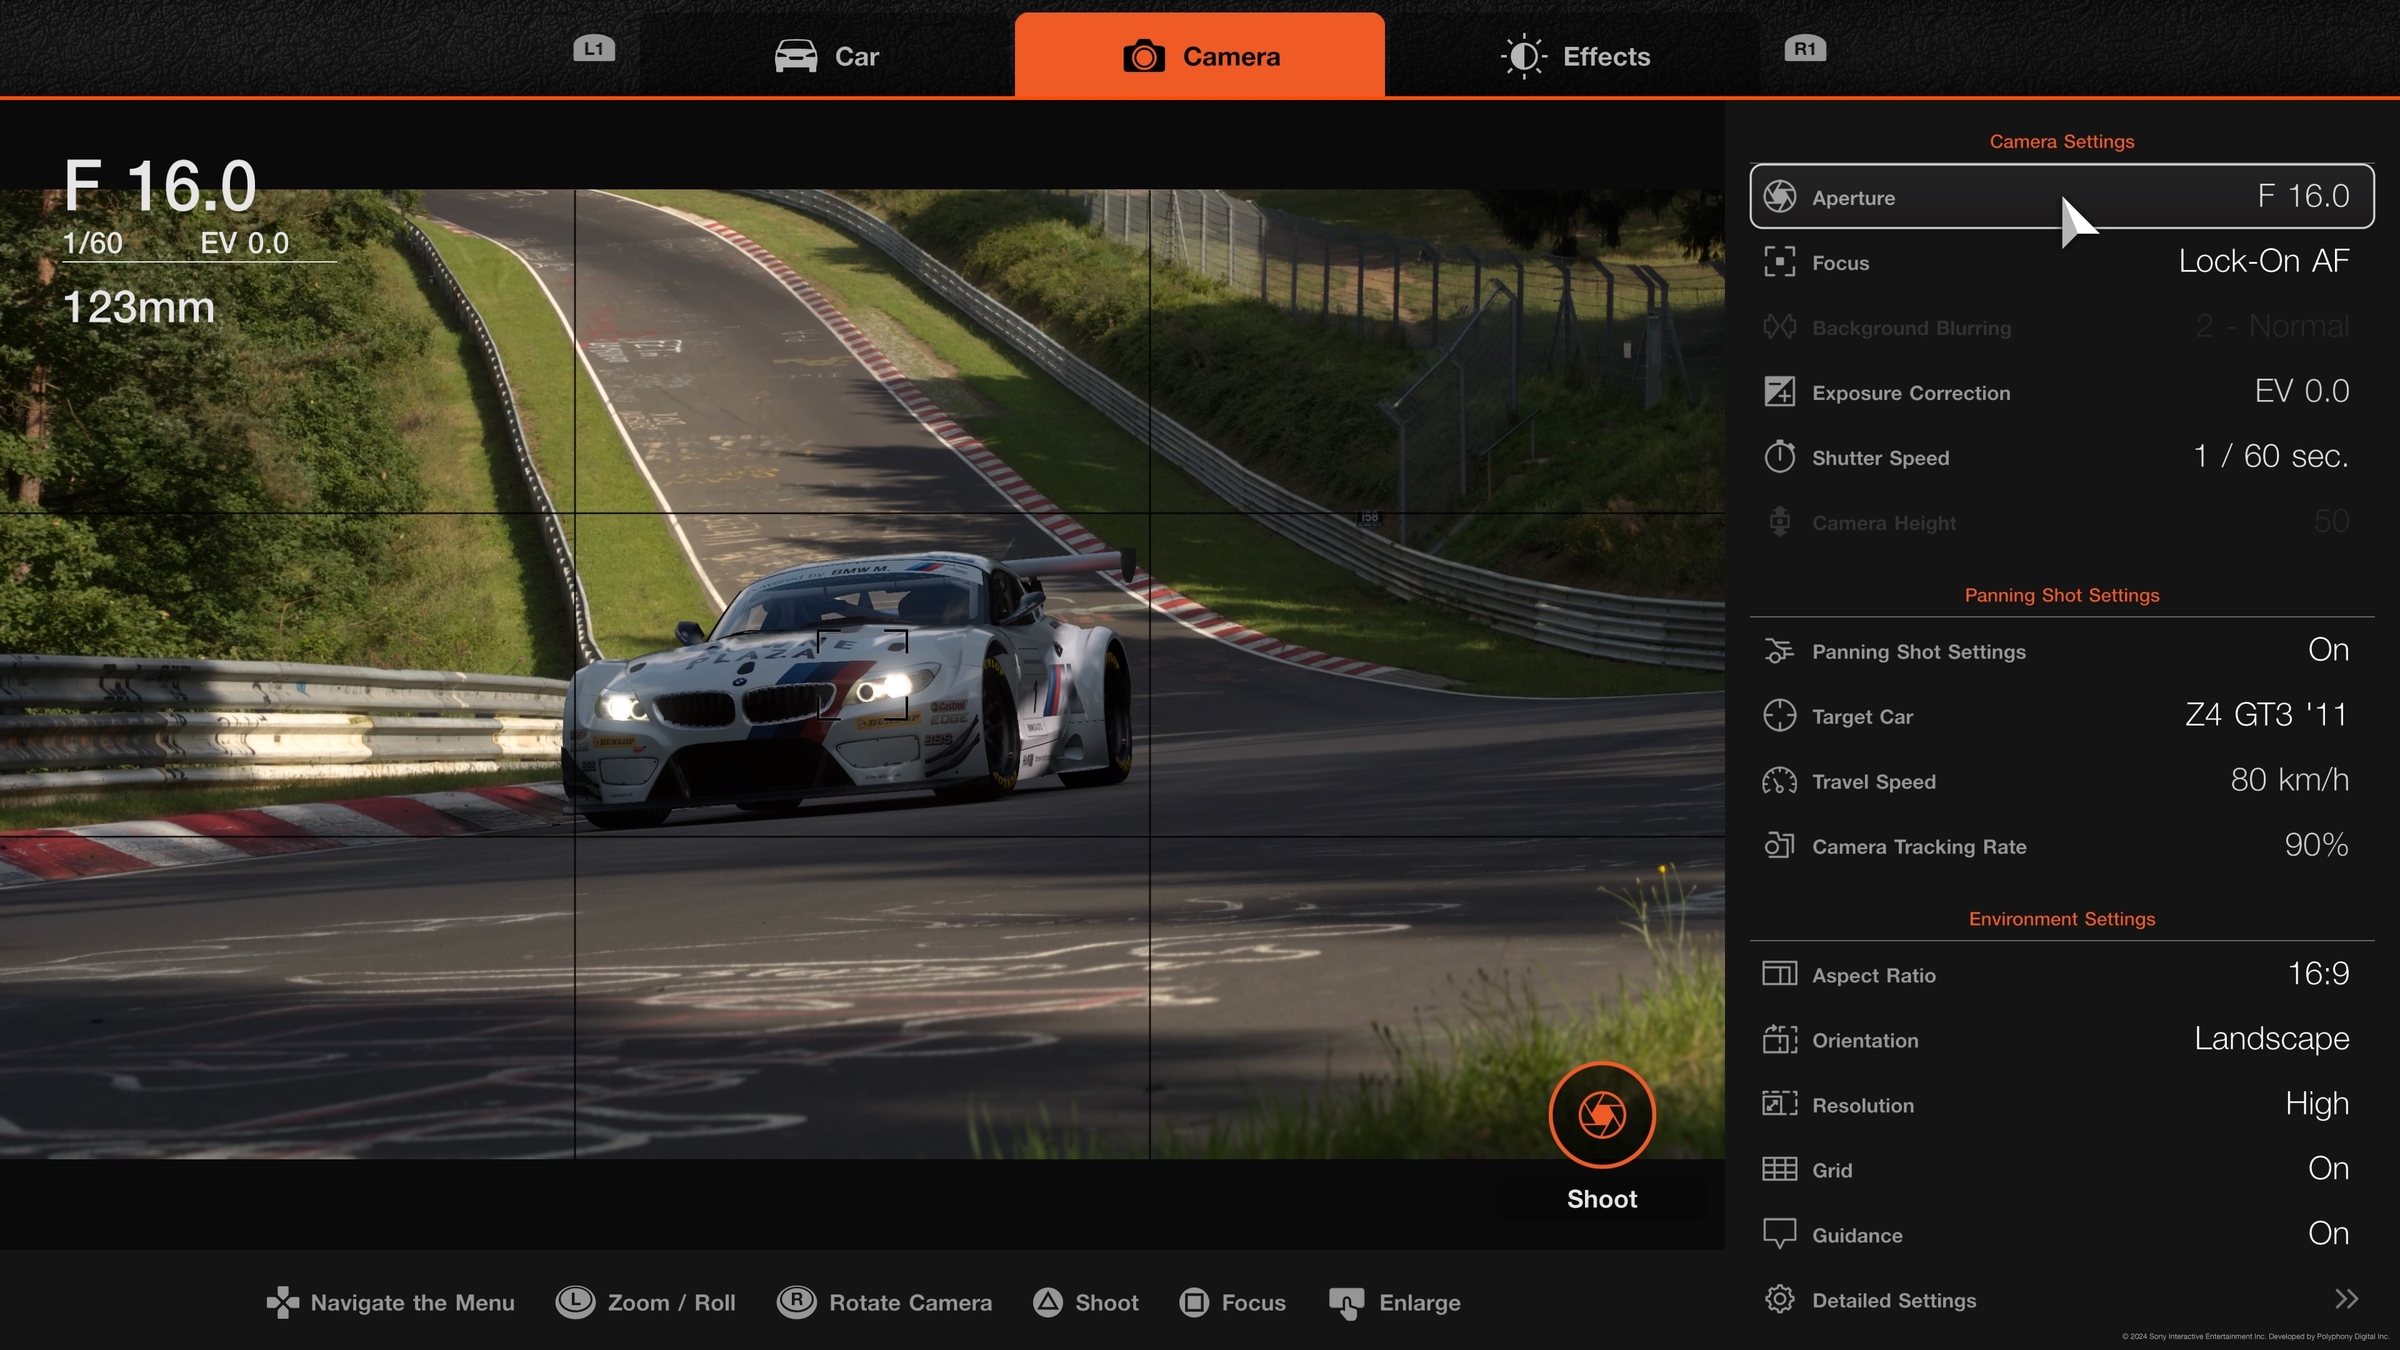The height and width of the screenshot is (1350, 2400).
Task: Click the L1 shoulder button indicator
Action: [x=594, y=48]
